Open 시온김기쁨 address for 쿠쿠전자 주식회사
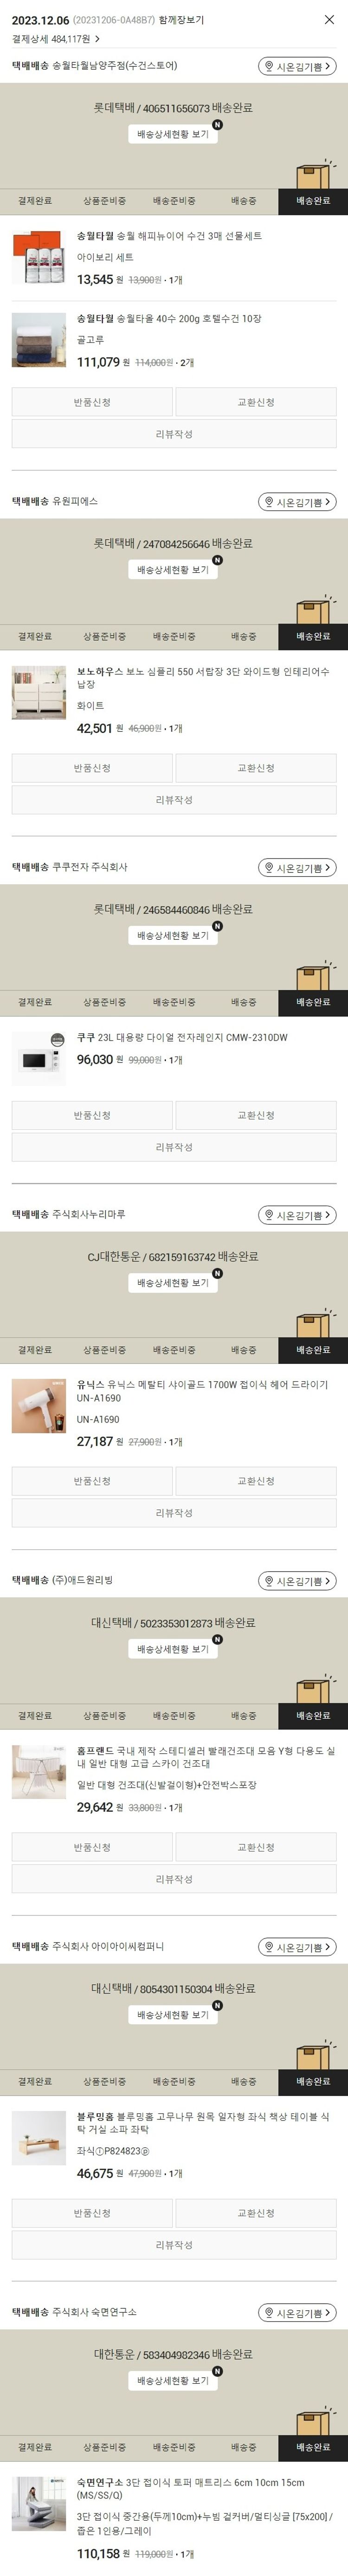 click(x=297, y=868)
